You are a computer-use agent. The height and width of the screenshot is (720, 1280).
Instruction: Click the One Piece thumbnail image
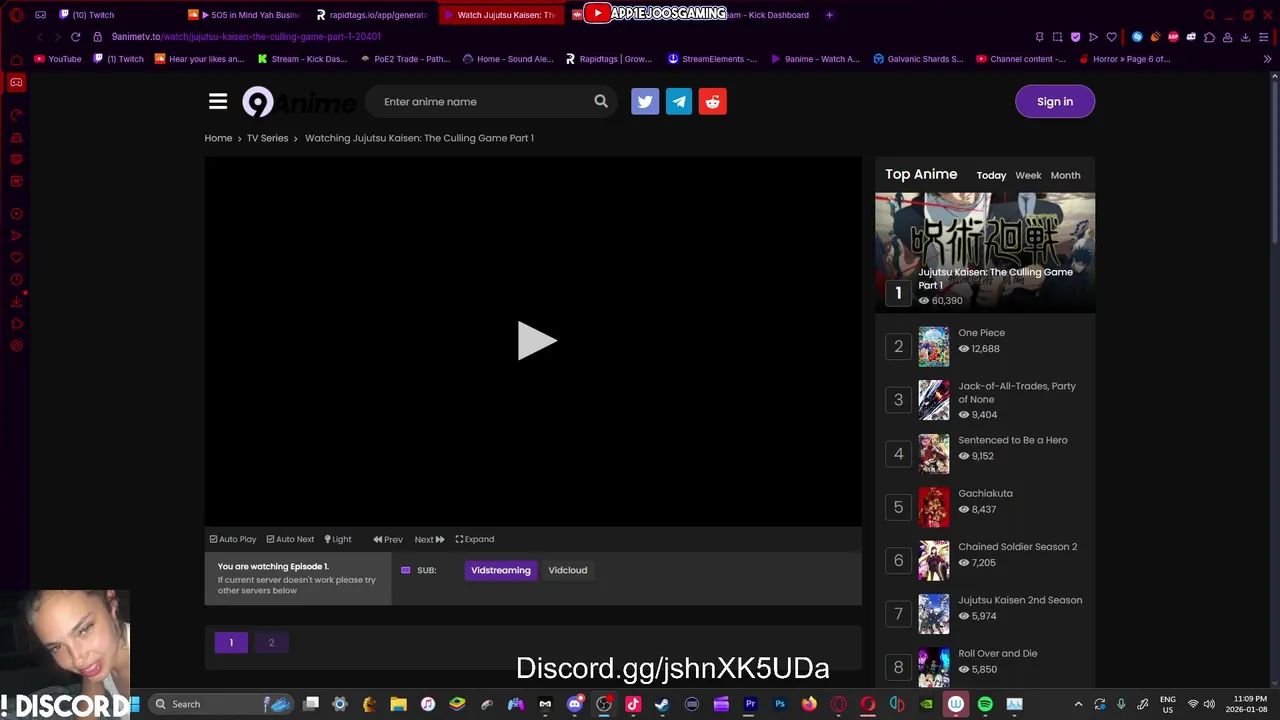click(x=934, y=346)
